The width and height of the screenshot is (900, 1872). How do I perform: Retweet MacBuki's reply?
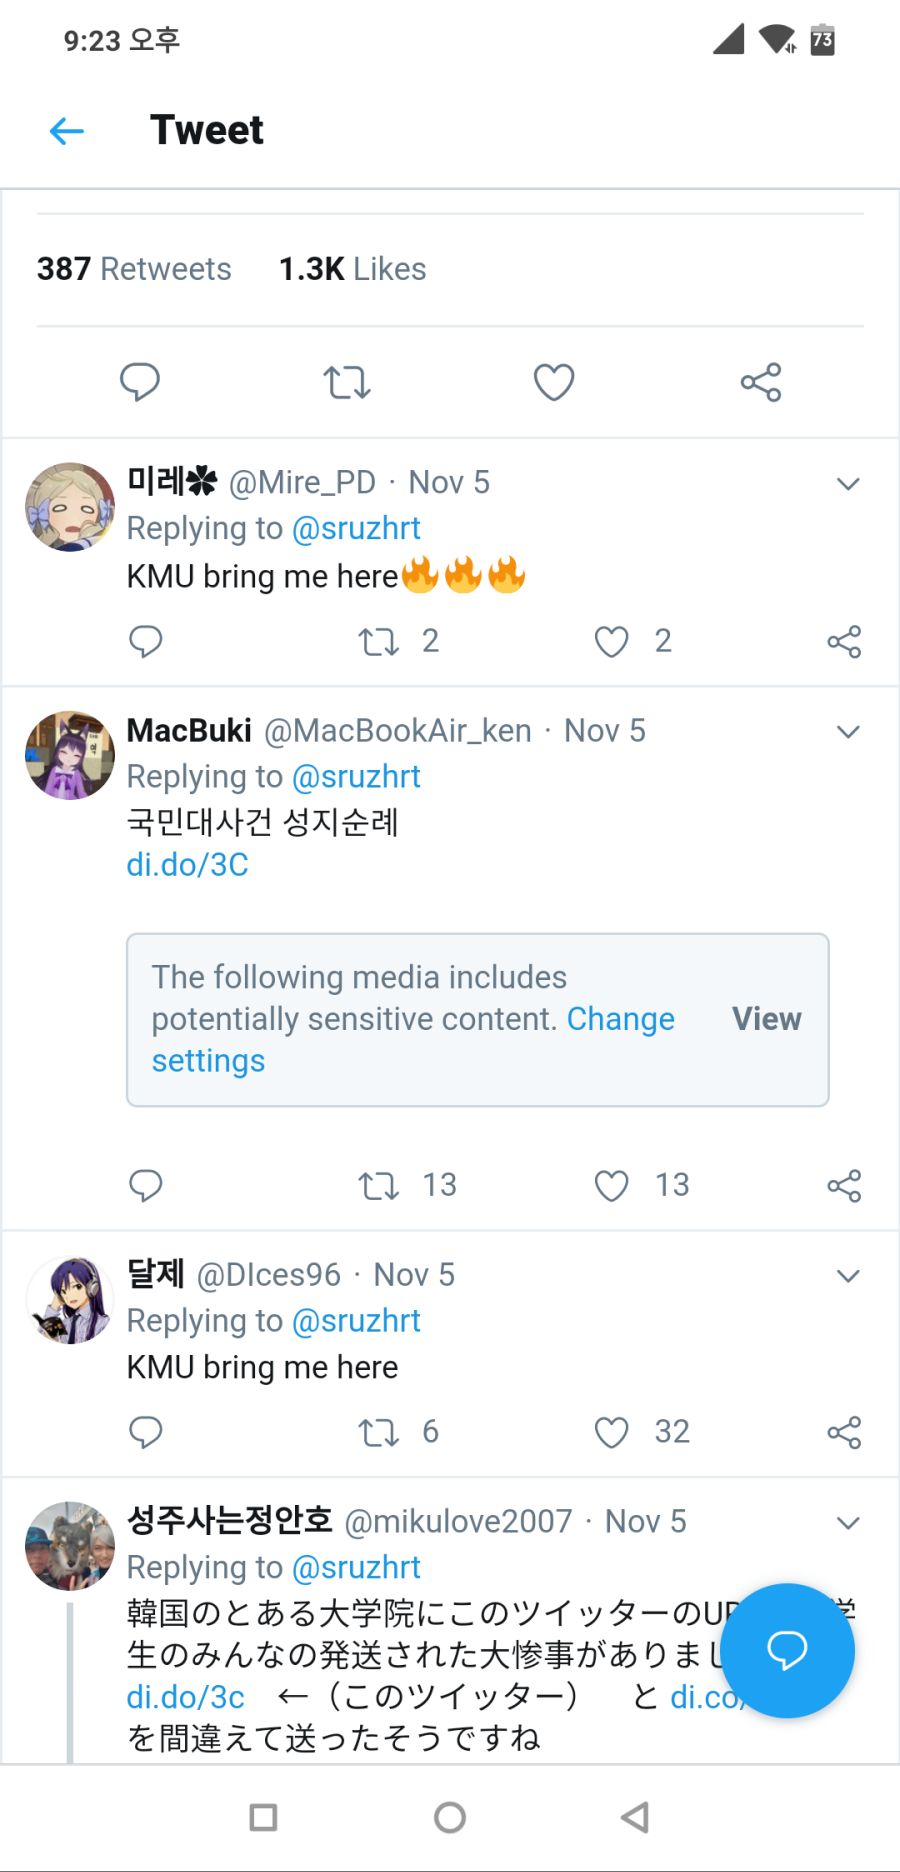pyautogui.click(x=378, y=1185)
